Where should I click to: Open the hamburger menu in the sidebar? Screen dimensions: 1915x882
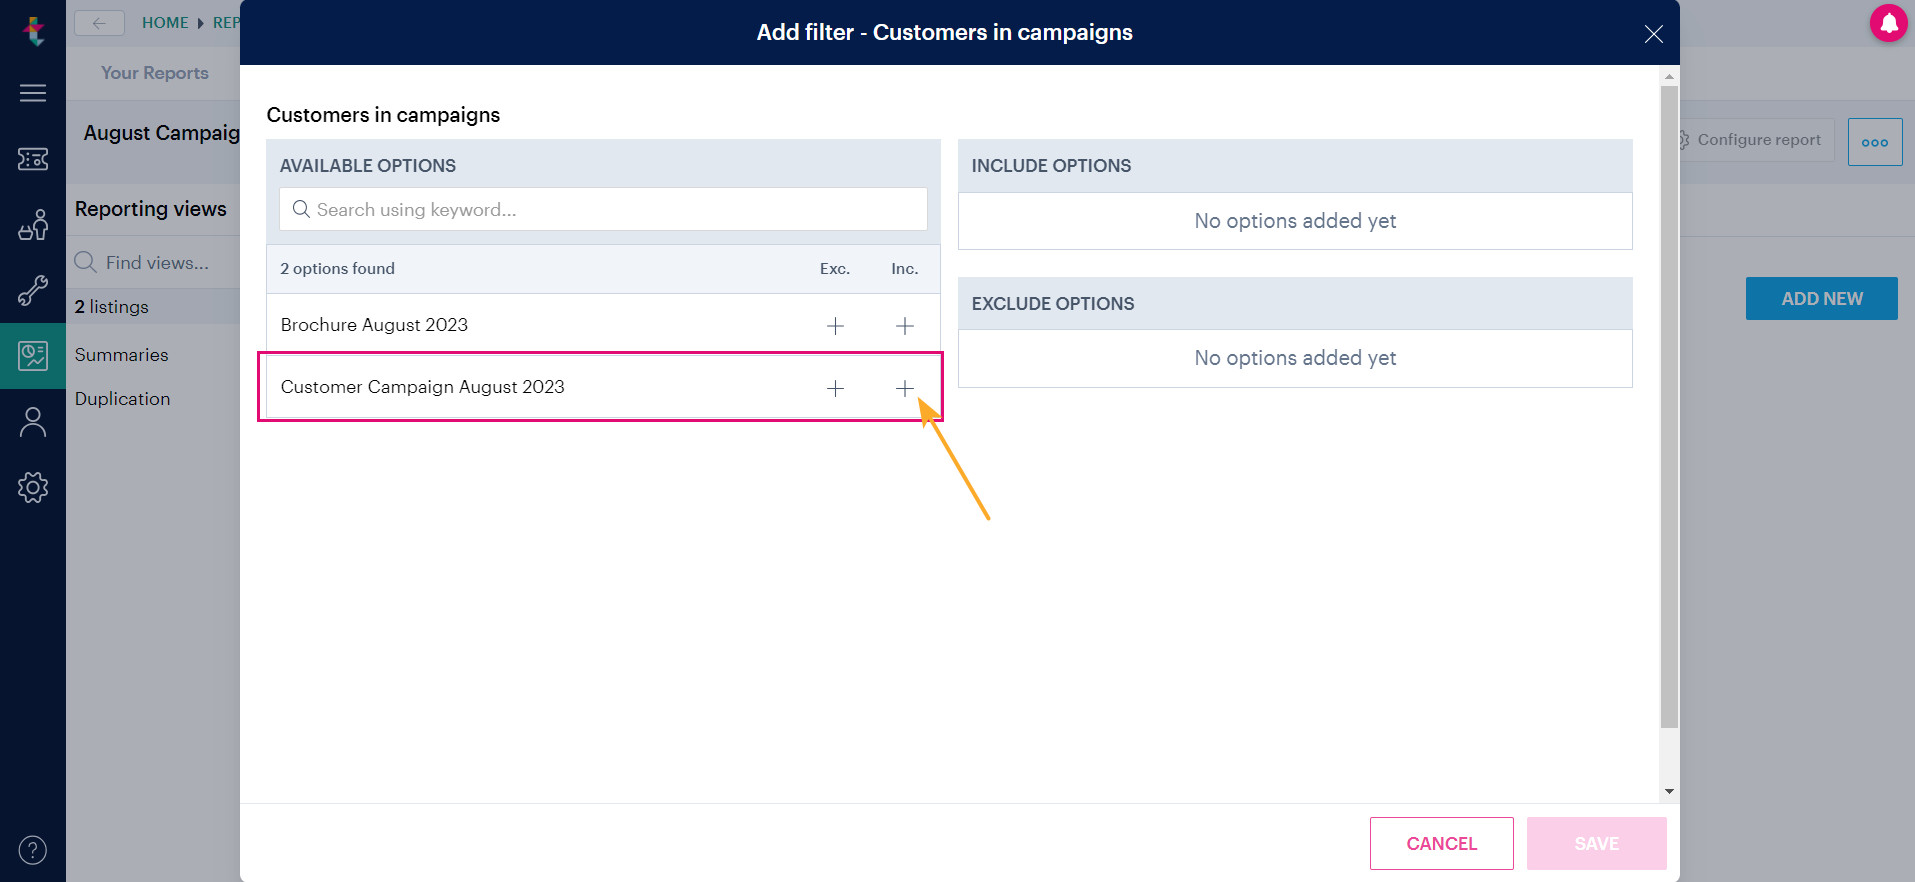(33, 93)
